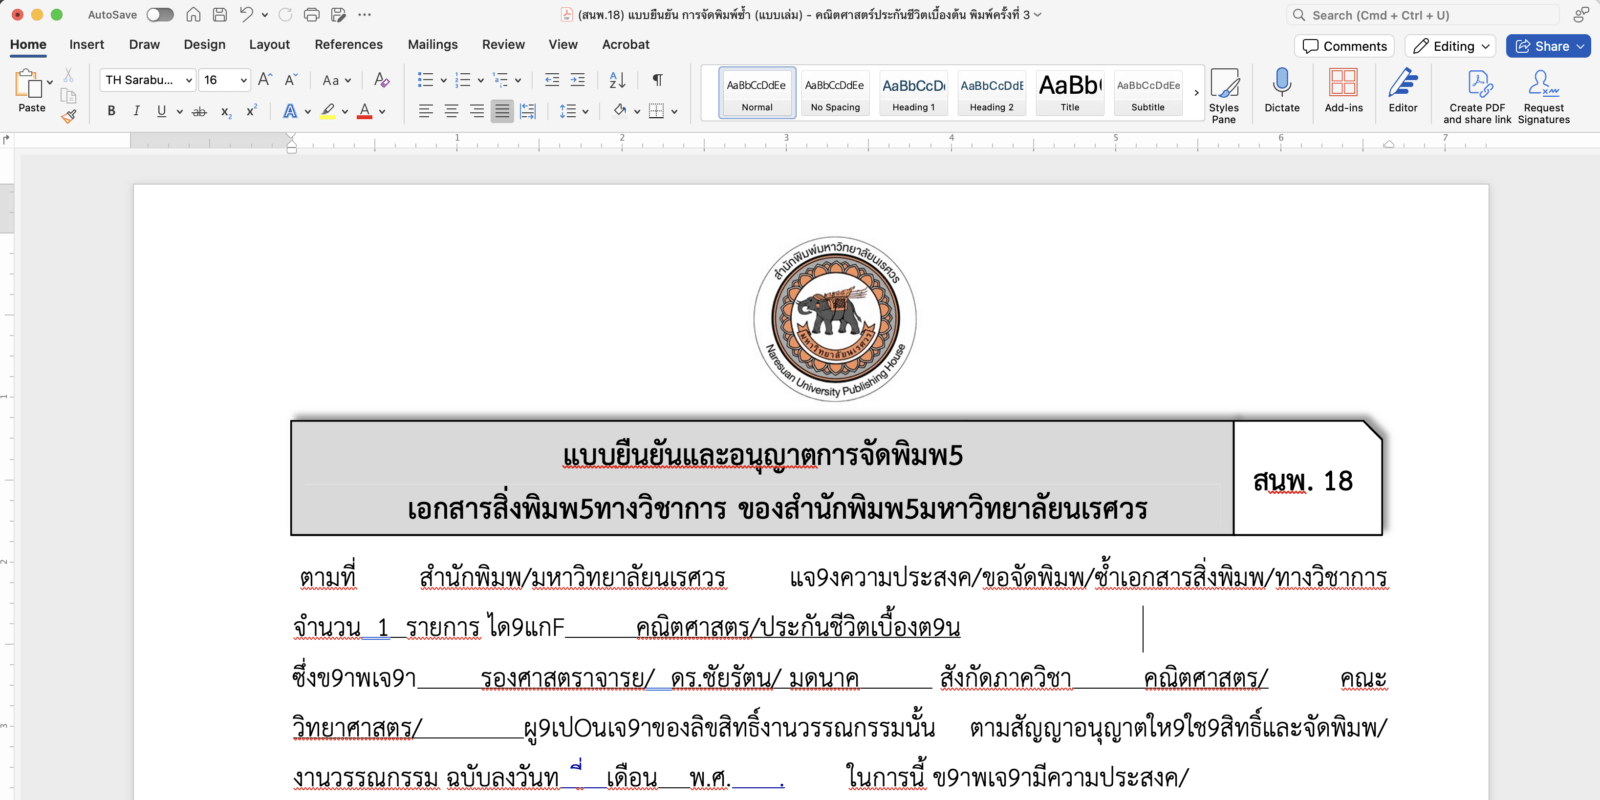Toggle strikethrough formatting
This screenshot has width=1600, height=800.
199,111
